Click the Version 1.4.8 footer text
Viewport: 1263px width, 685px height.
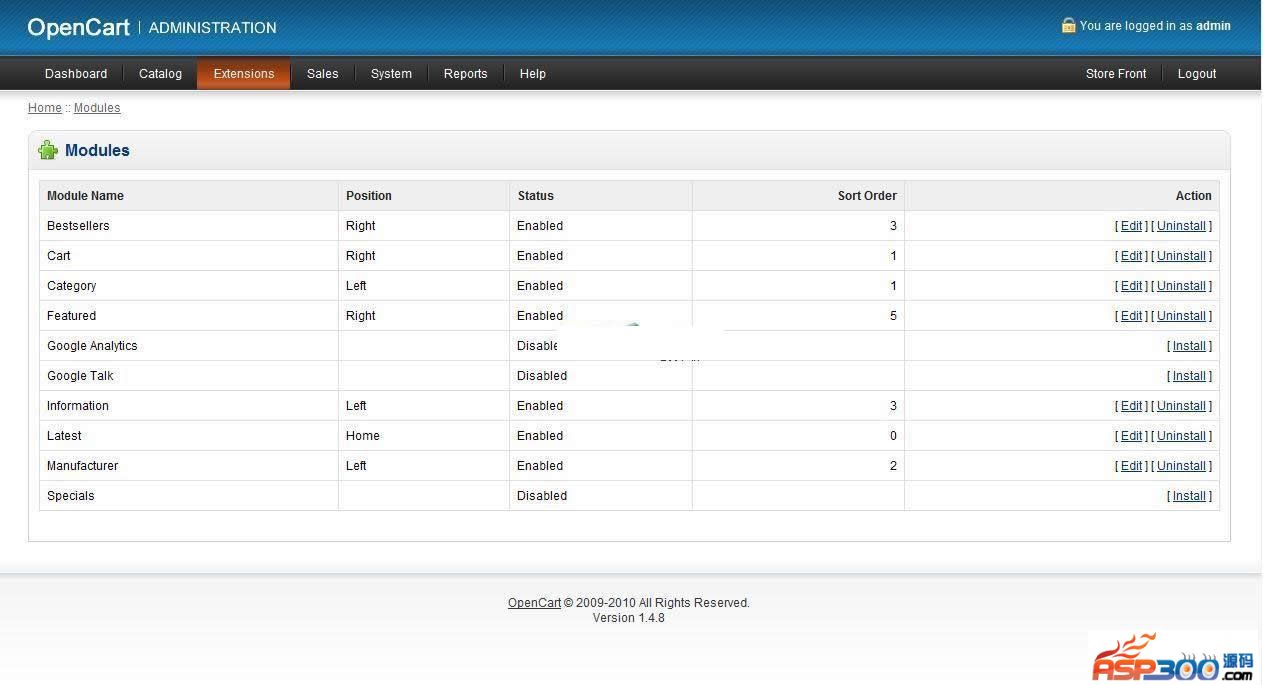tap(629, 618)
